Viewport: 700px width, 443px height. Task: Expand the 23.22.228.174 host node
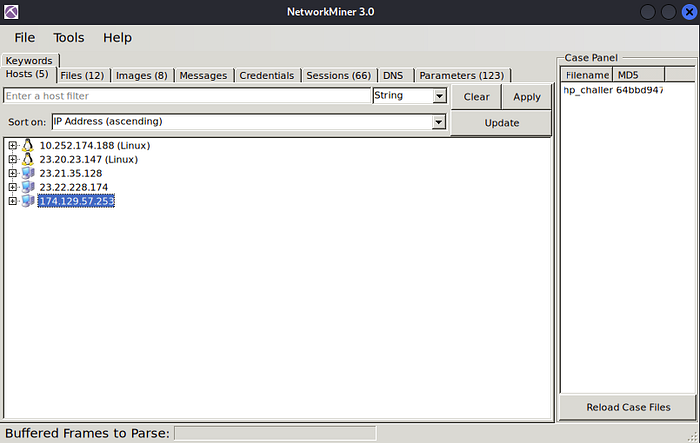pos(12,187)
